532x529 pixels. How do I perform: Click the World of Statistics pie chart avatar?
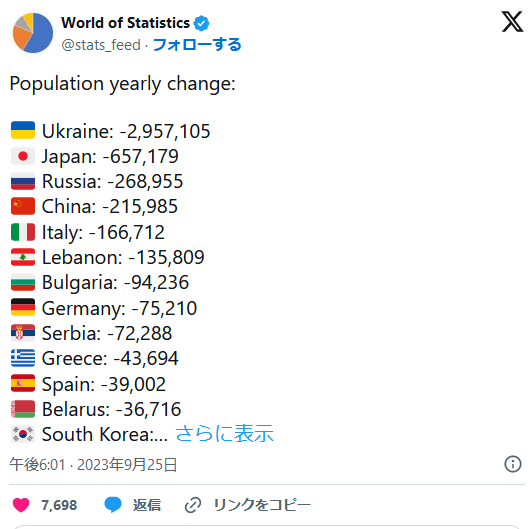click(x=33, y=33)
